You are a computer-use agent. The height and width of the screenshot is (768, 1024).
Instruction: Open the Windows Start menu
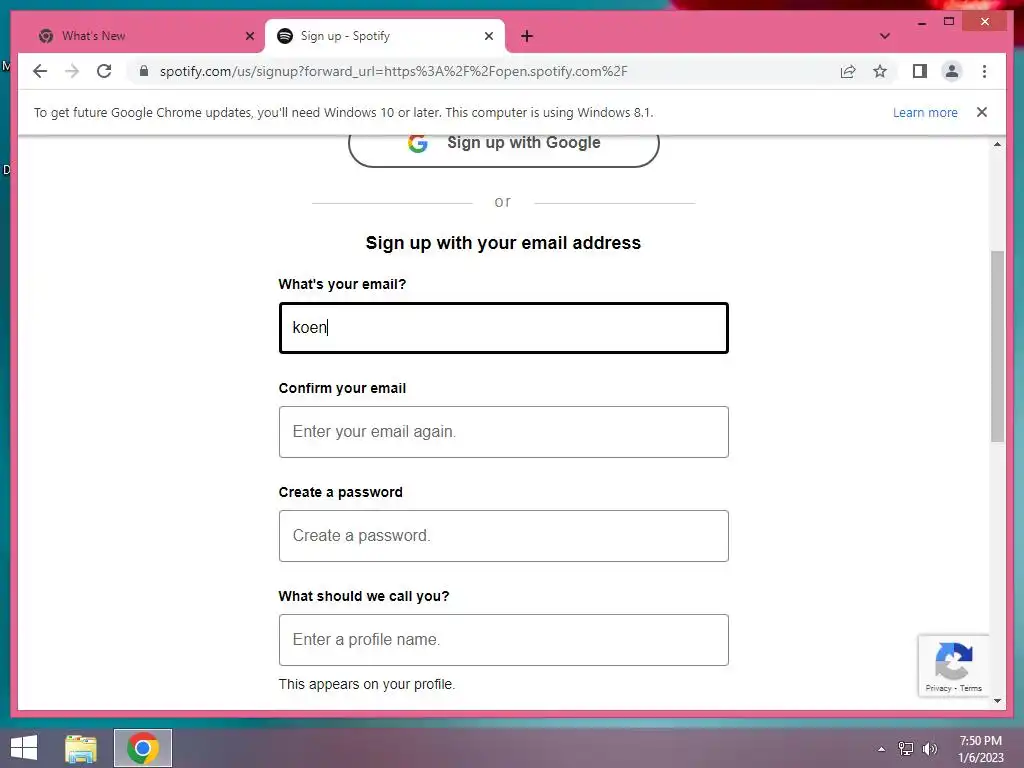click(24, 748)
